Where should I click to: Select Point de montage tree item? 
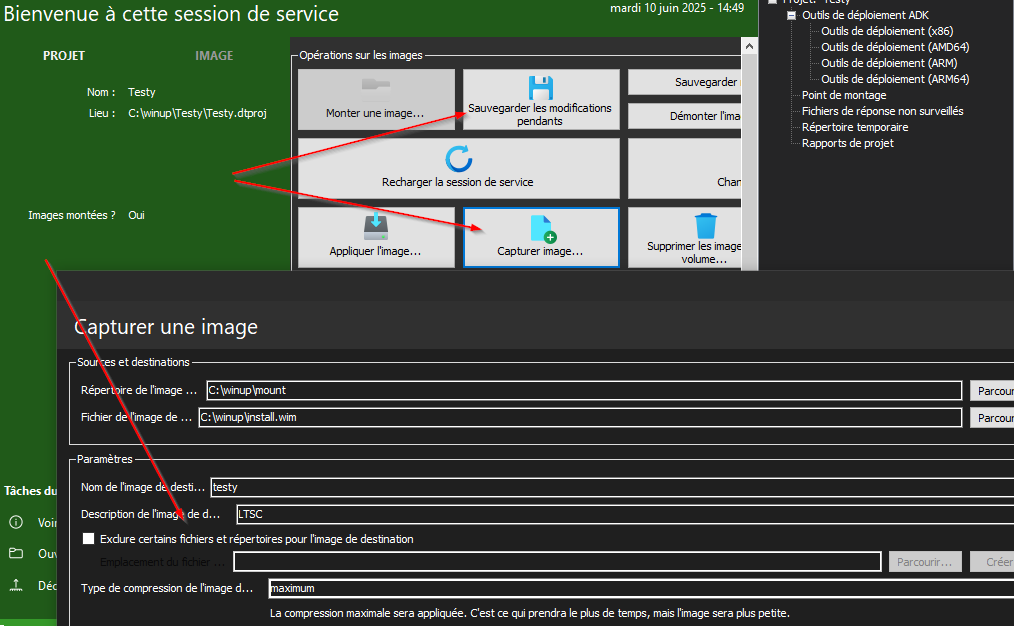844,95
